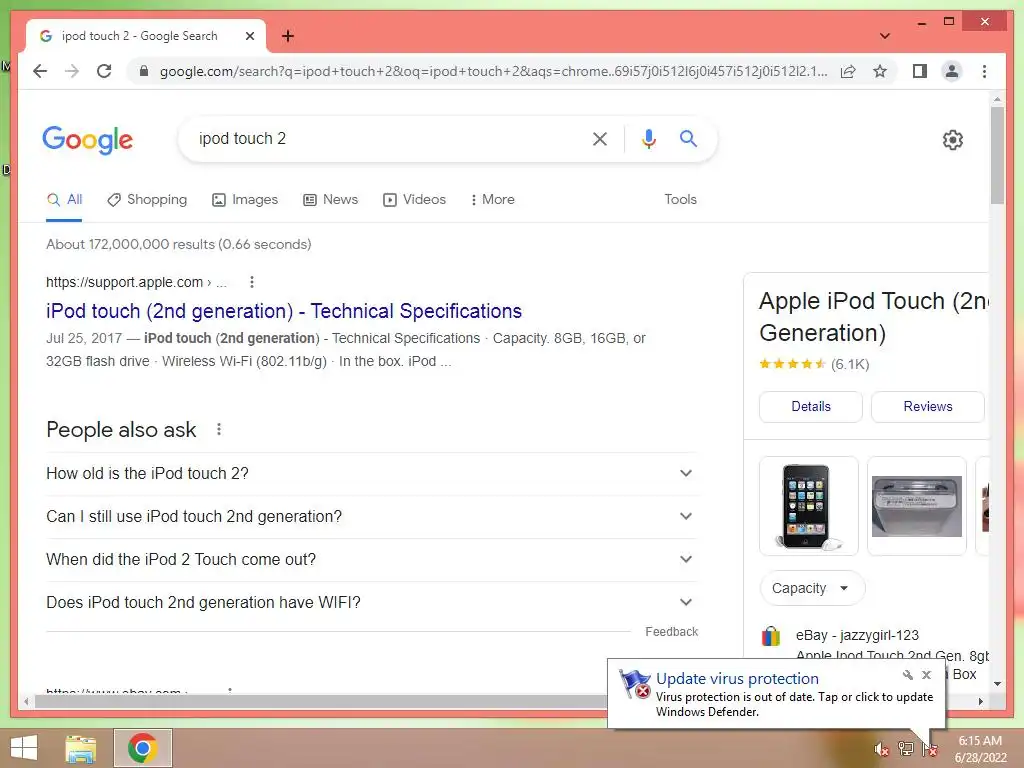The image size is (1024, 768).
Task: Open options for support.apple.com result
Action: (252, 282)
